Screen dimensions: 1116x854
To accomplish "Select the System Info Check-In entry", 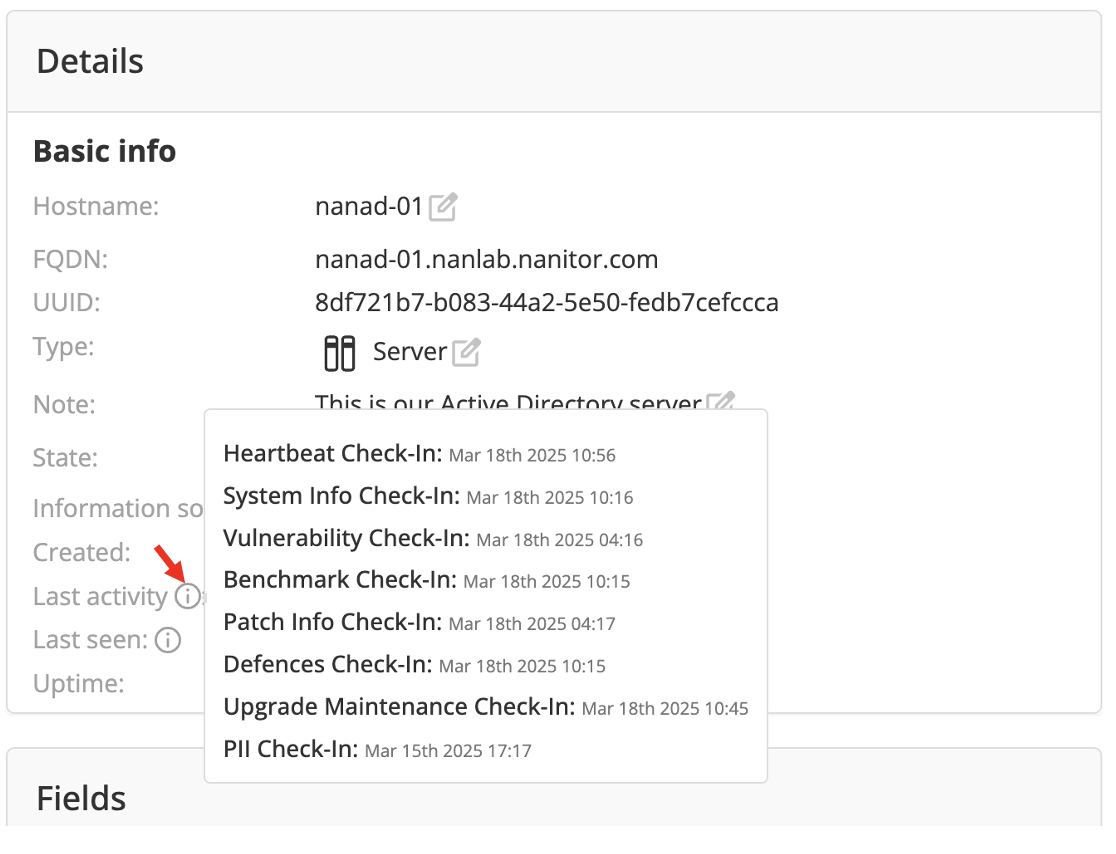I will pyautogui.click(x=428, y=496).
